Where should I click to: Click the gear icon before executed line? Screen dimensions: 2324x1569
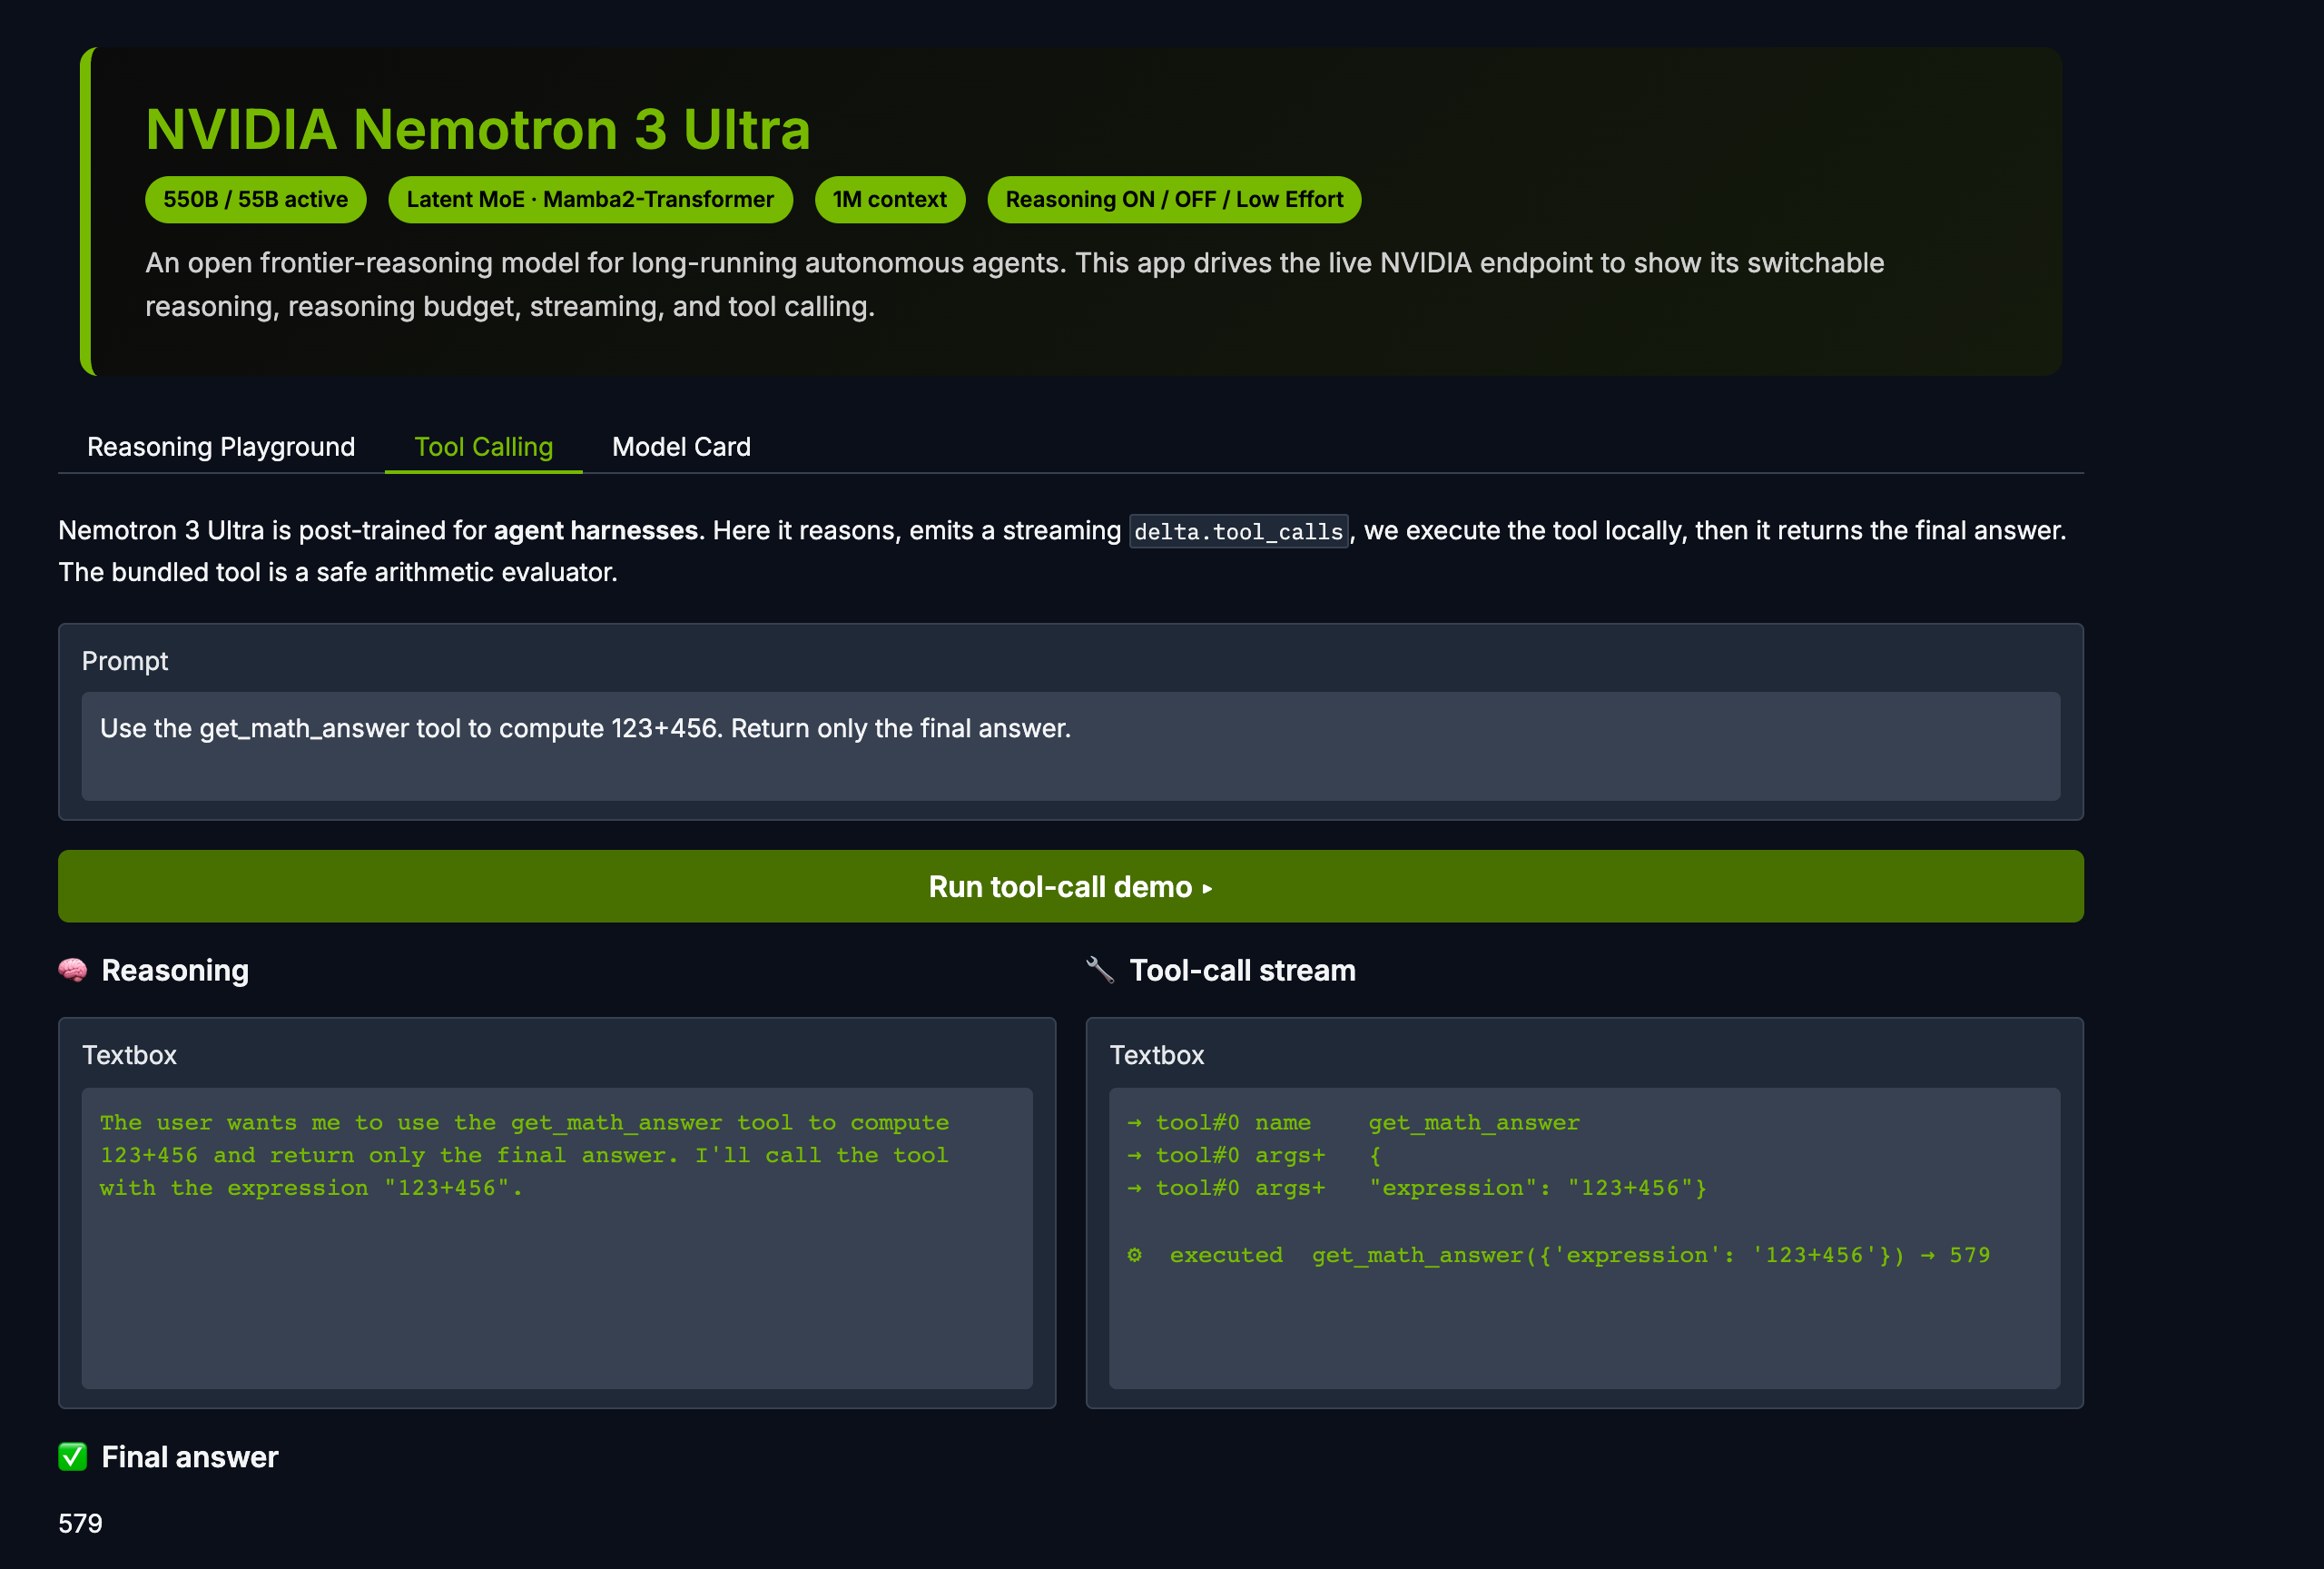point(1134,1255)
